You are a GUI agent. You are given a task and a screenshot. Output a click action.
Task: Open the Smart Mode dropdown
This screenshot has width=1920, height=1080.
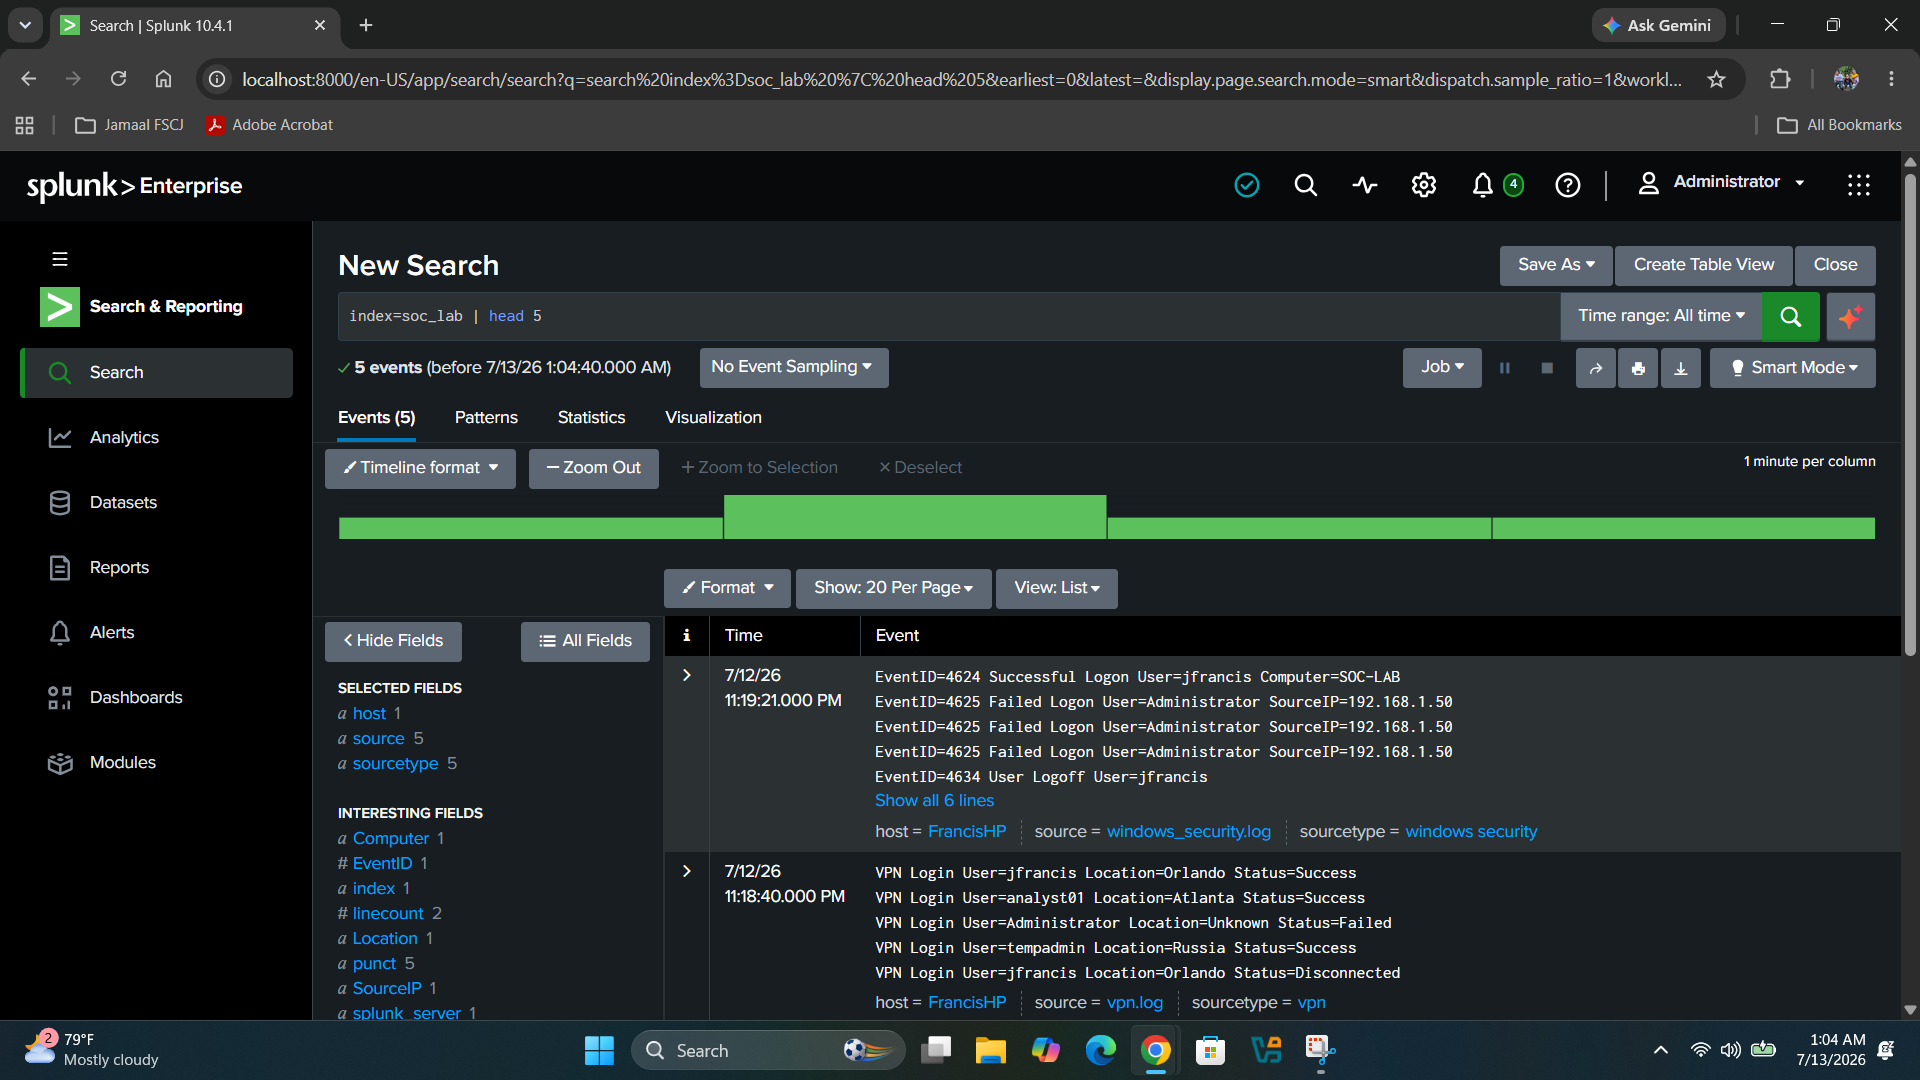click(1793, 368)
